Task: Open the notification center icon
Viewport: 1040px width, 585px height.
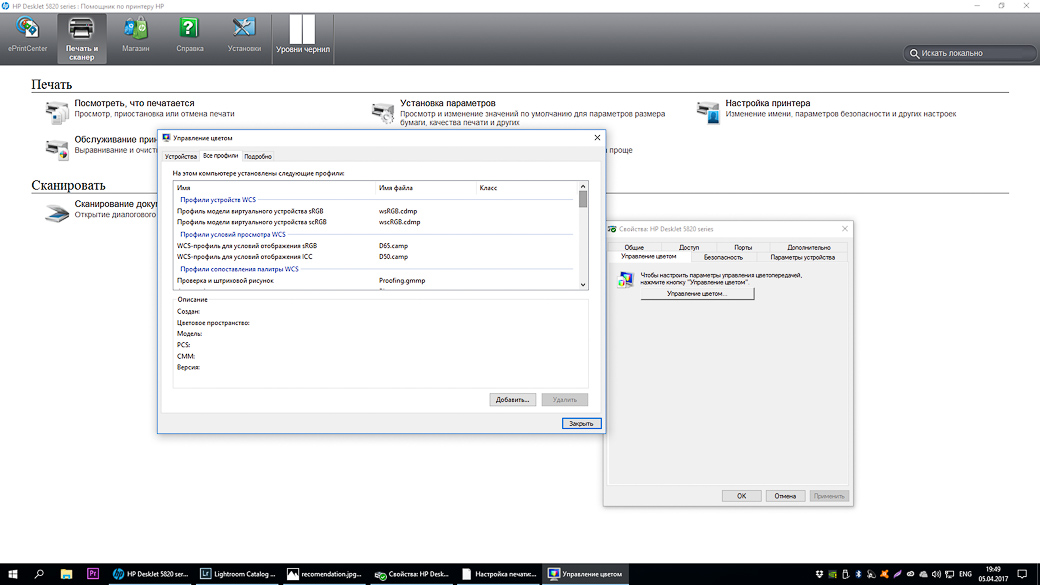Action: [1022, 574]
